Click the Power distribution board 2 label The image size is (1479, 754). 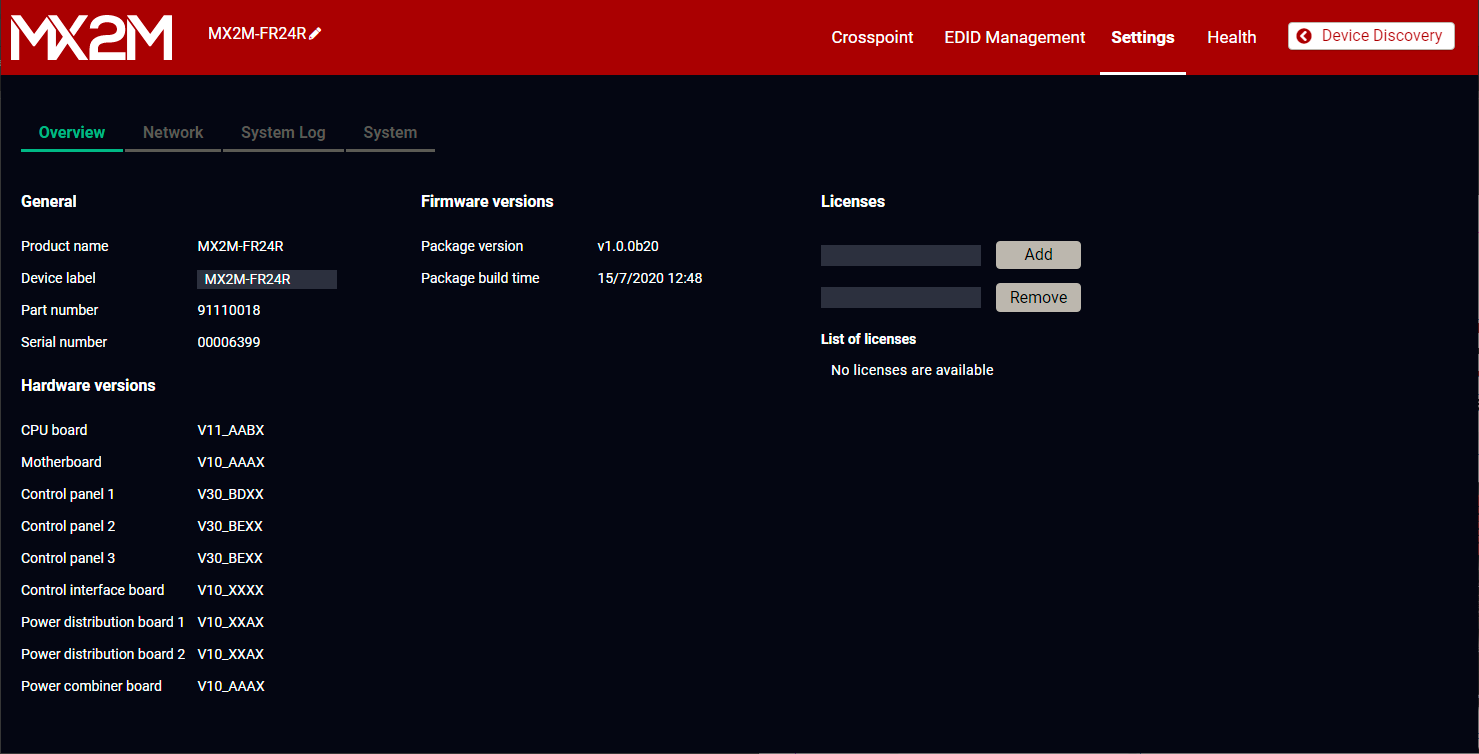pyautogui.click(x=103, y=654)
